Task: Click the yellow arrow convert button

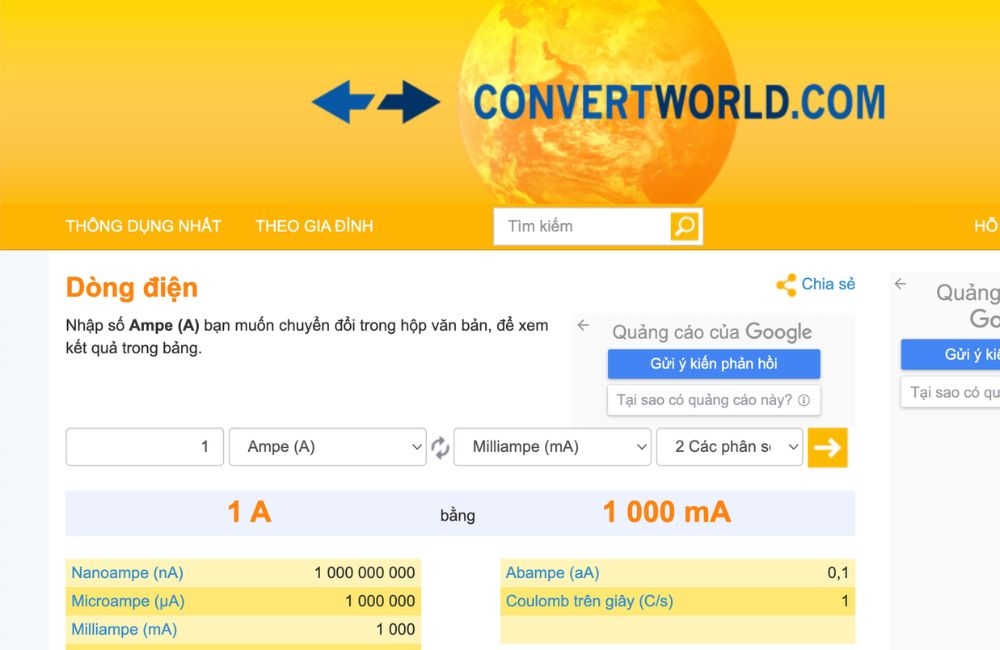Action: pyautogui.click(x=827, y=447)
